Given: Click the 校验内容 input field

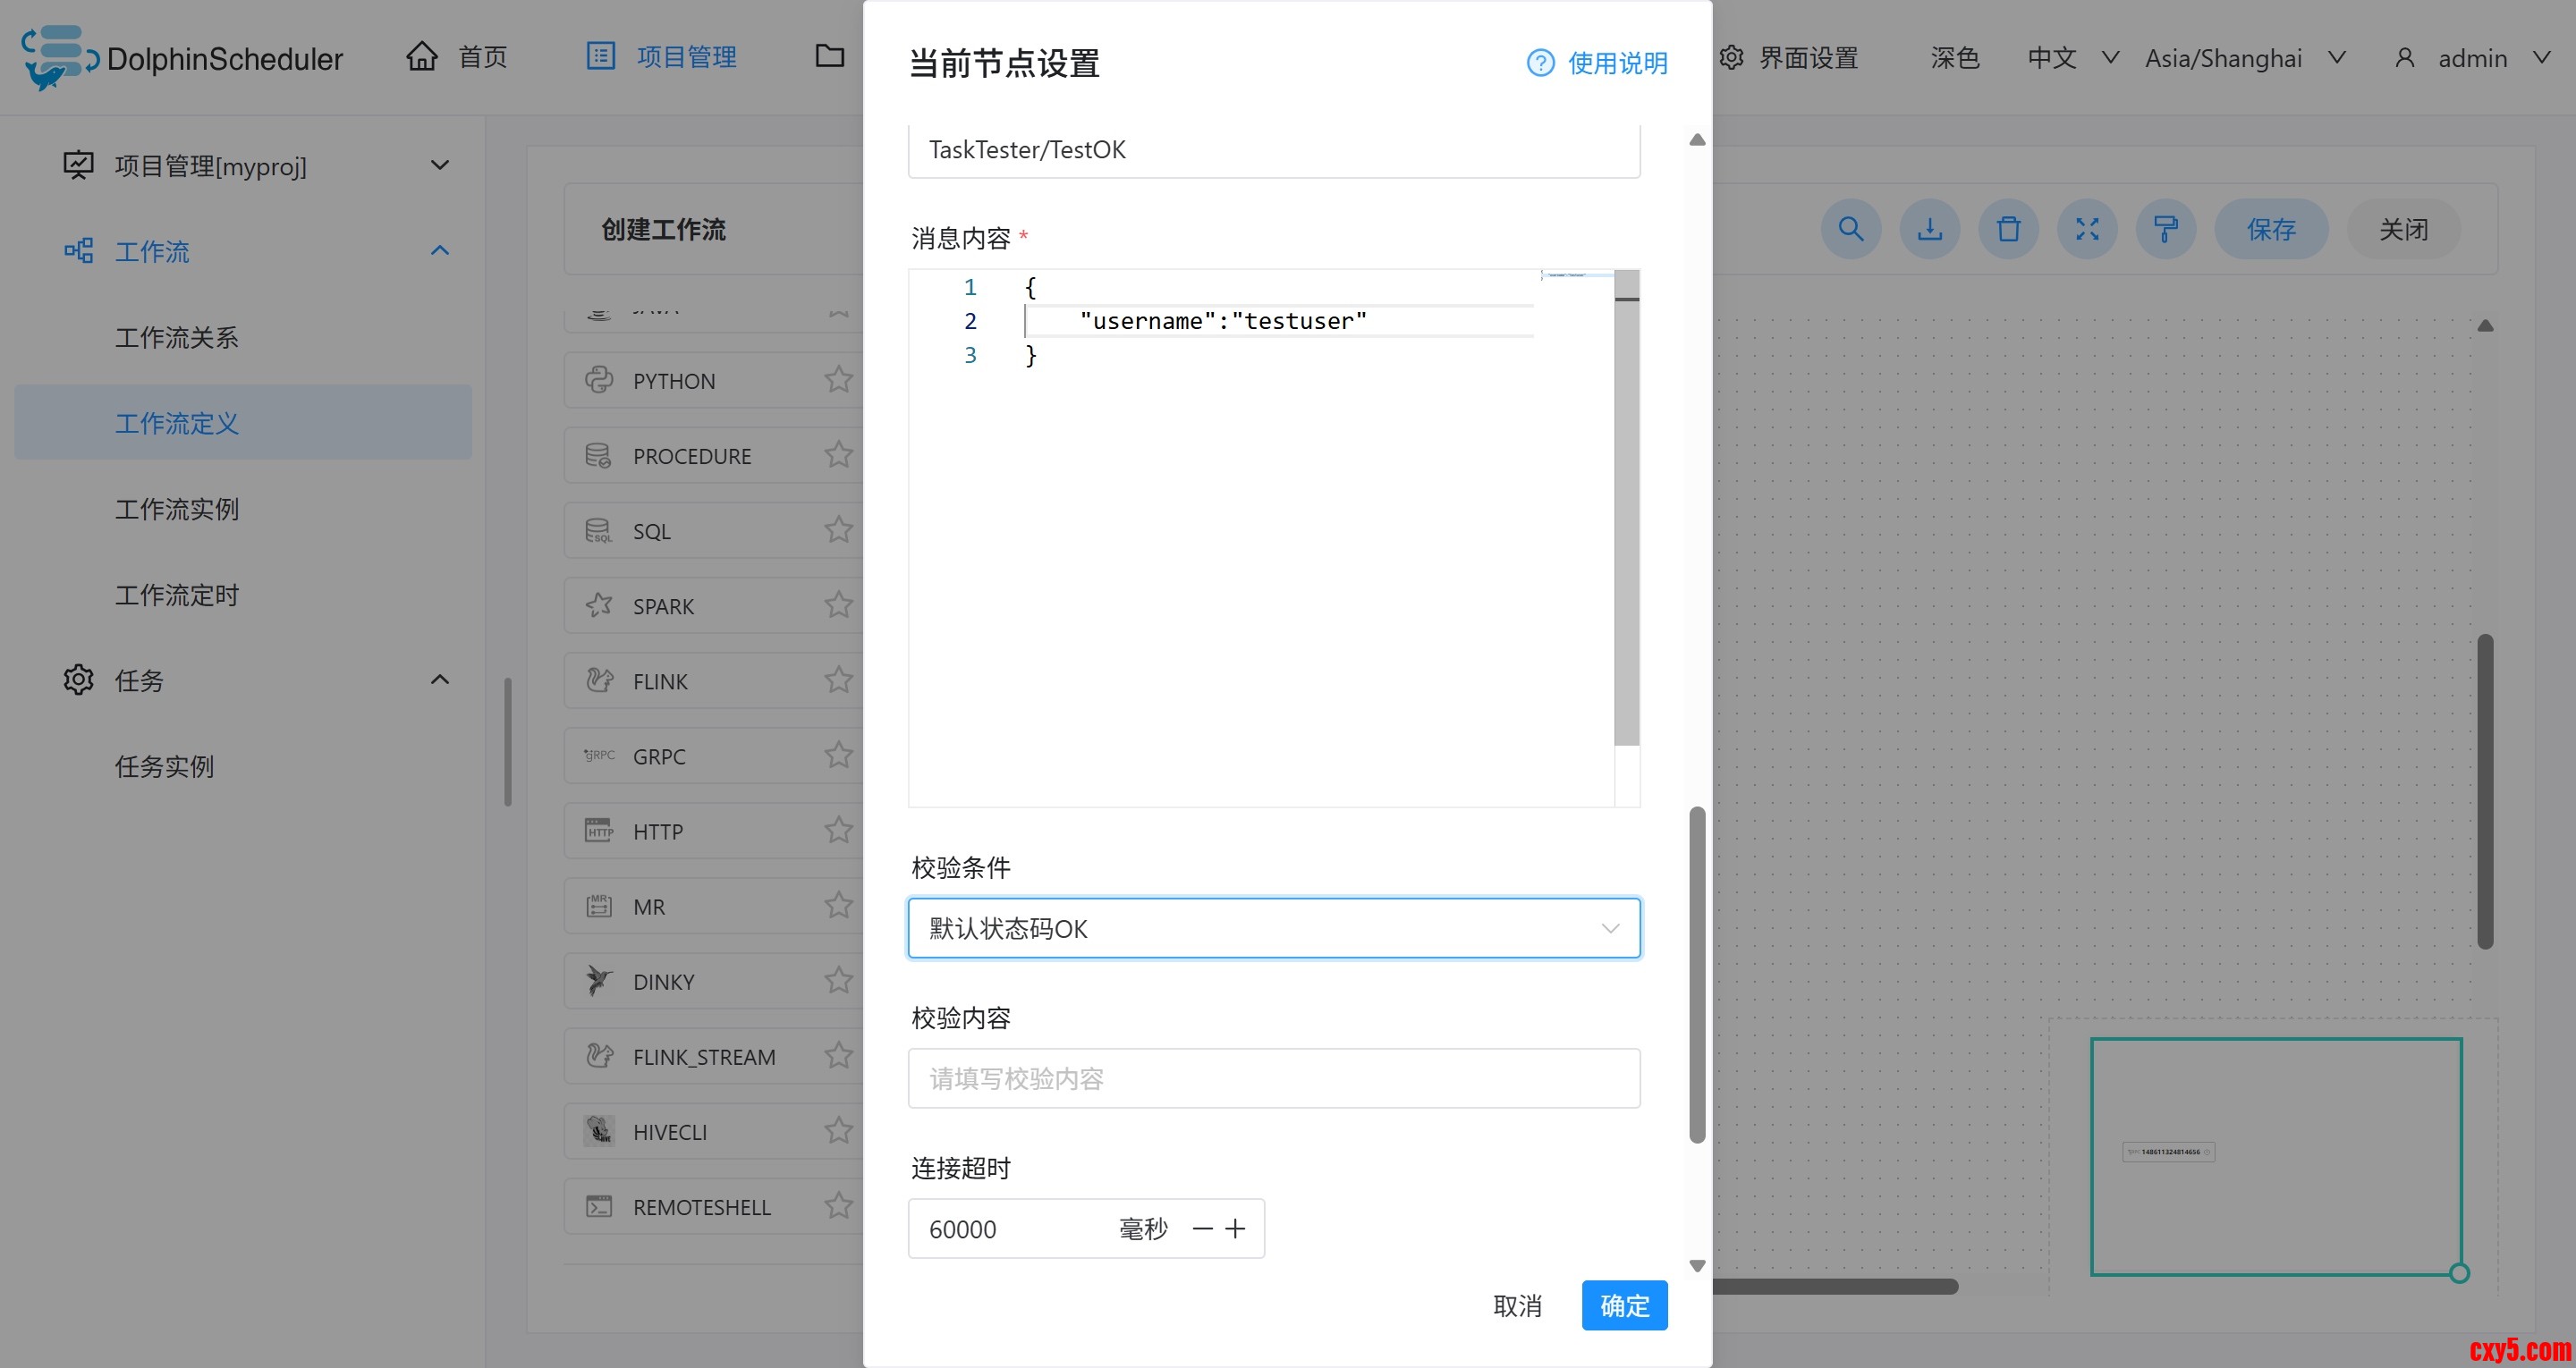Looking at the screenshot, I should click(1273, 1078).
